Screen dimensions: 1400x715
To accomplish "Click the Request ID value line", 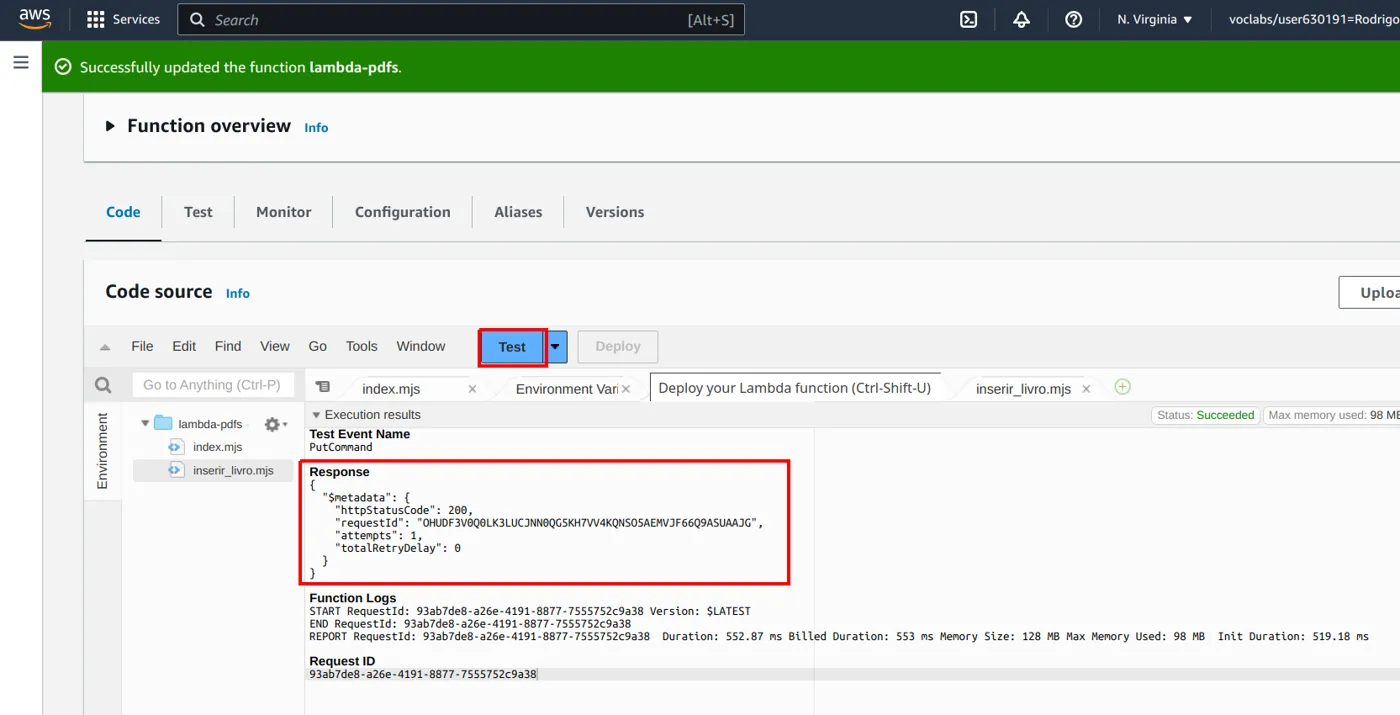I will (423, 675).
